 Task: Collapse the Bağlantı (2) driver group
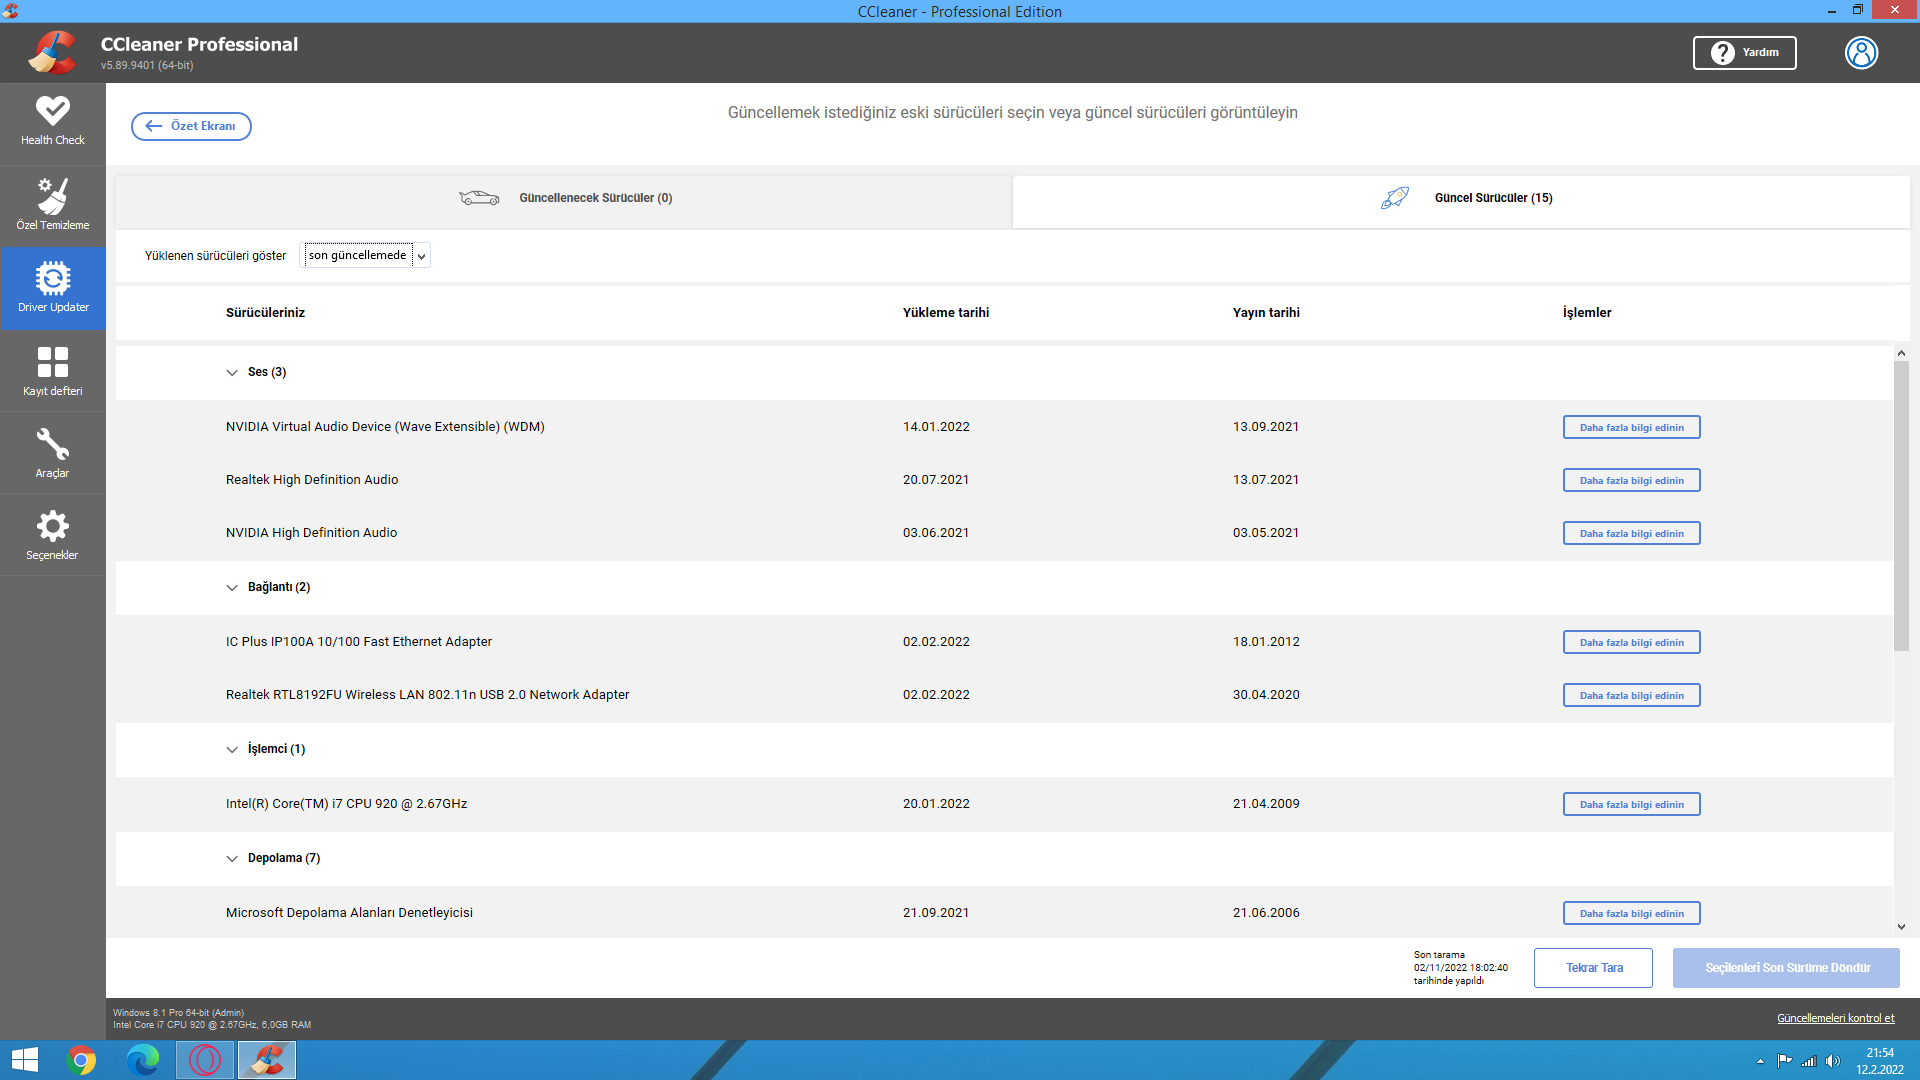(232, 588)
